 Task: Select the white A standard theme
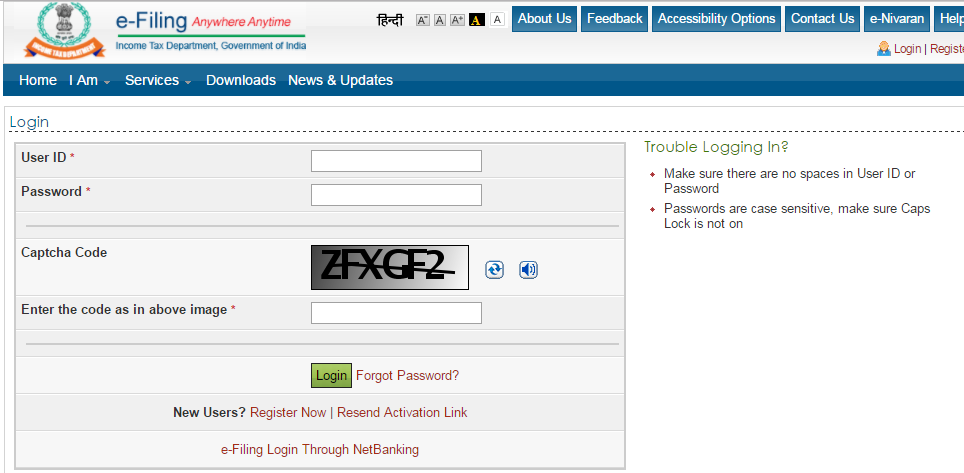[x=497, y=20]
